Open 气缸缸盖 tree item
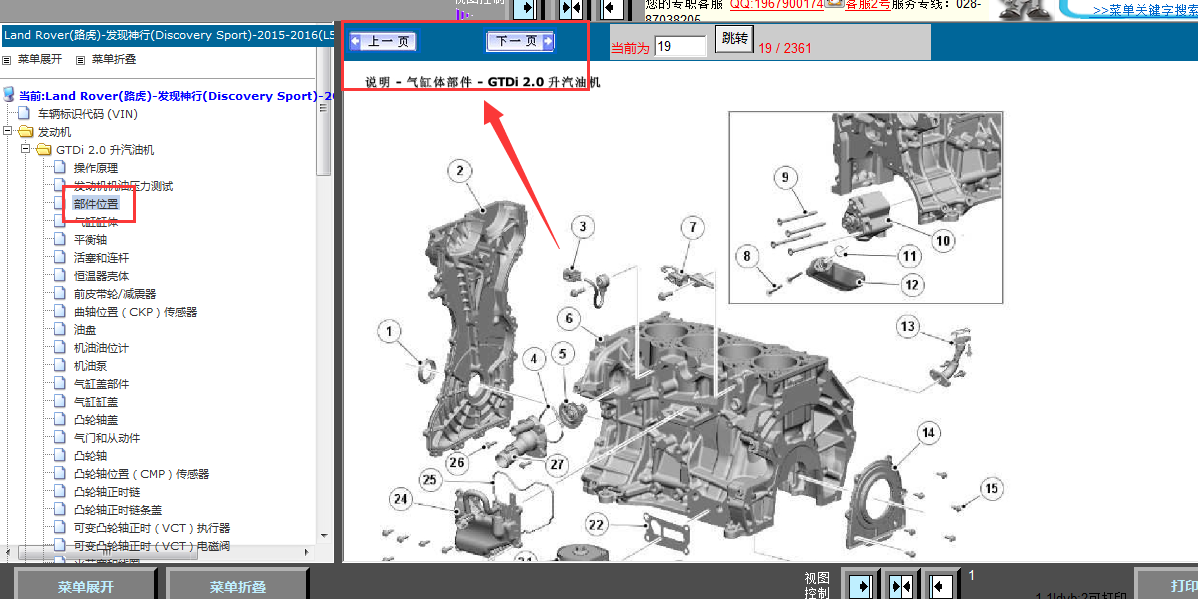 point(96,401)
